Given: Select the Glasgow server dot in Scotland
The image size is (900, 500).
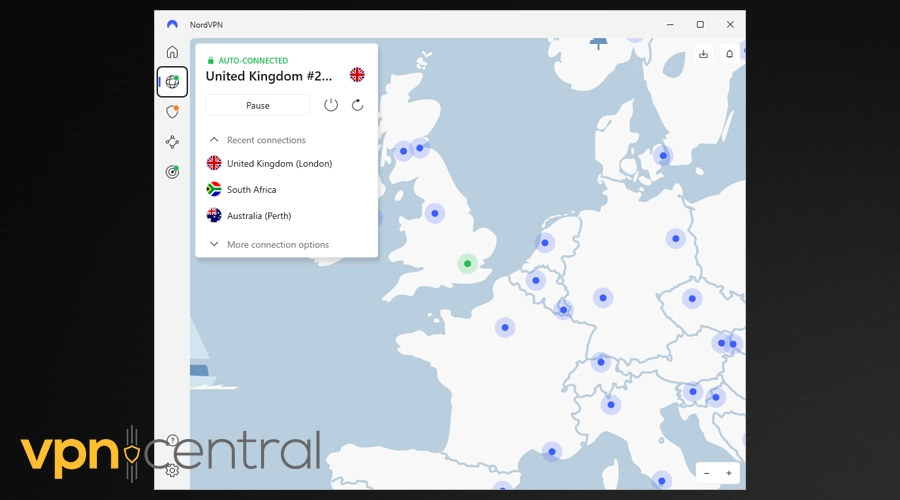Looking at the screenshot, I should point(404,152).
